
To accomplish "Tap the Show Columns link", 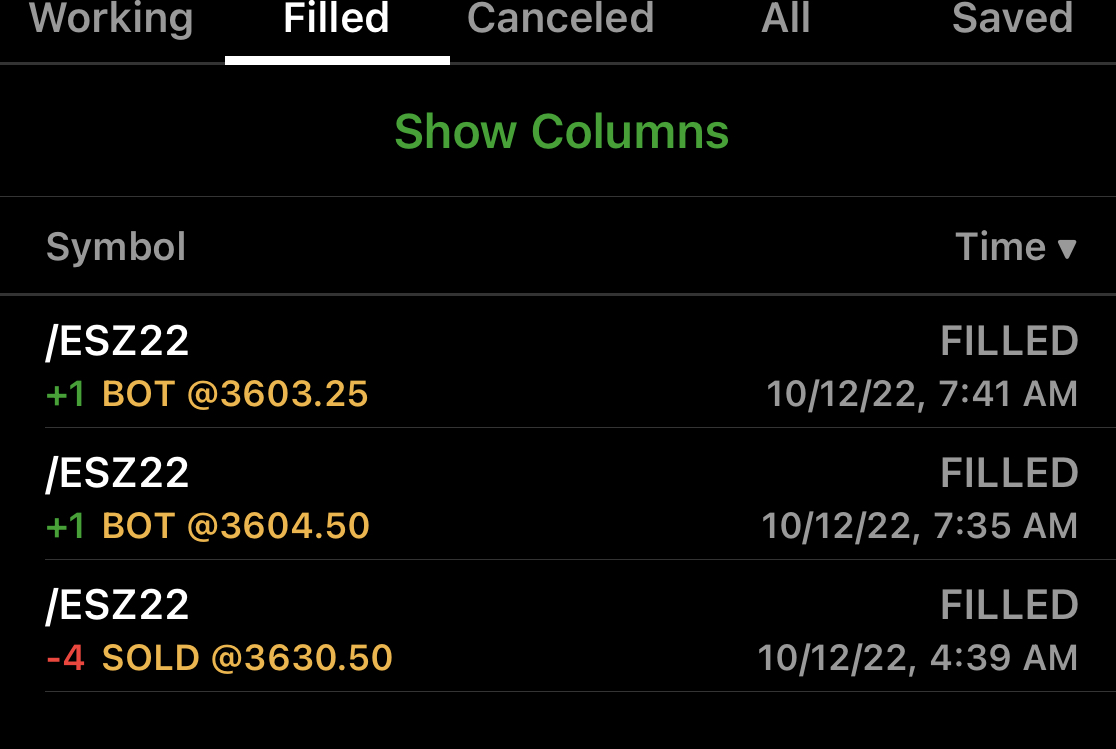I will (561, 132).
